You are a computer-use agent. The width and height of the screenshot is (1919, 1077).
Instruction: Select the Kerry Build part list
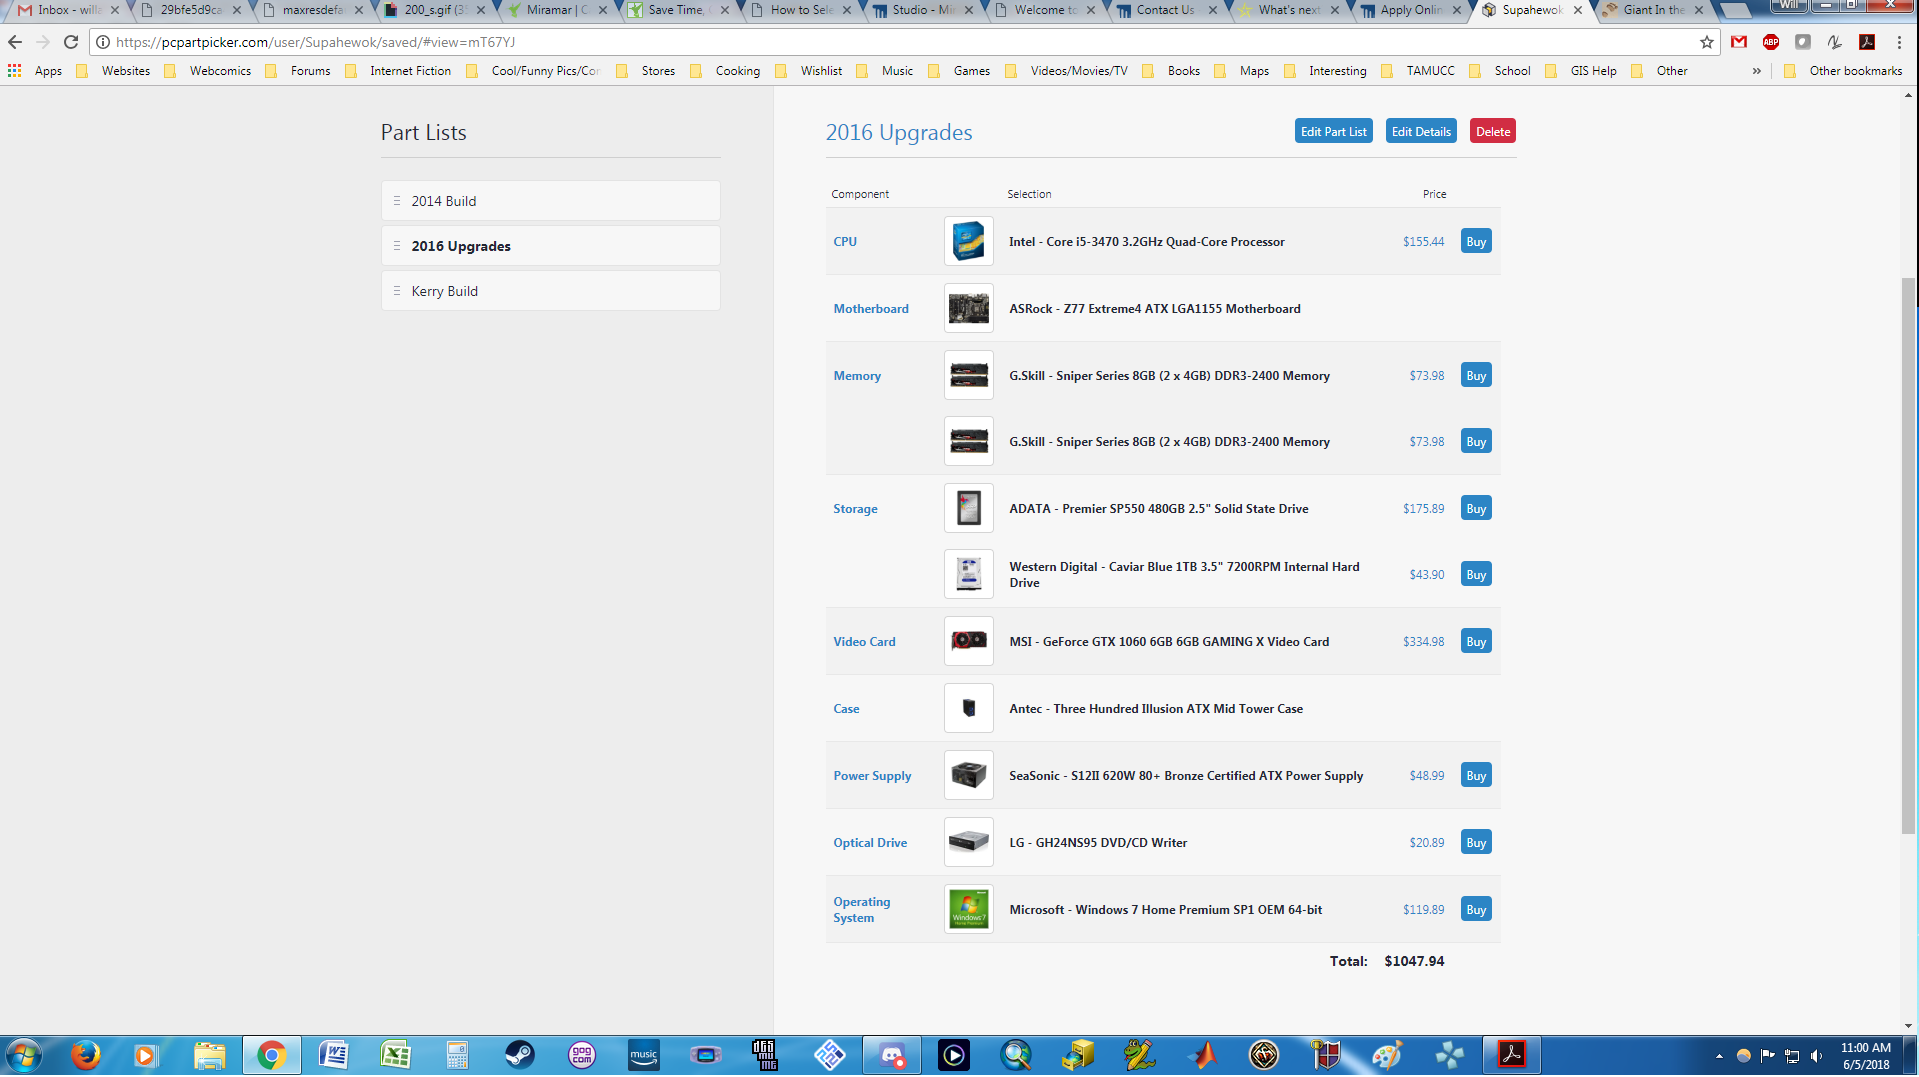click(x=550, y=291)
